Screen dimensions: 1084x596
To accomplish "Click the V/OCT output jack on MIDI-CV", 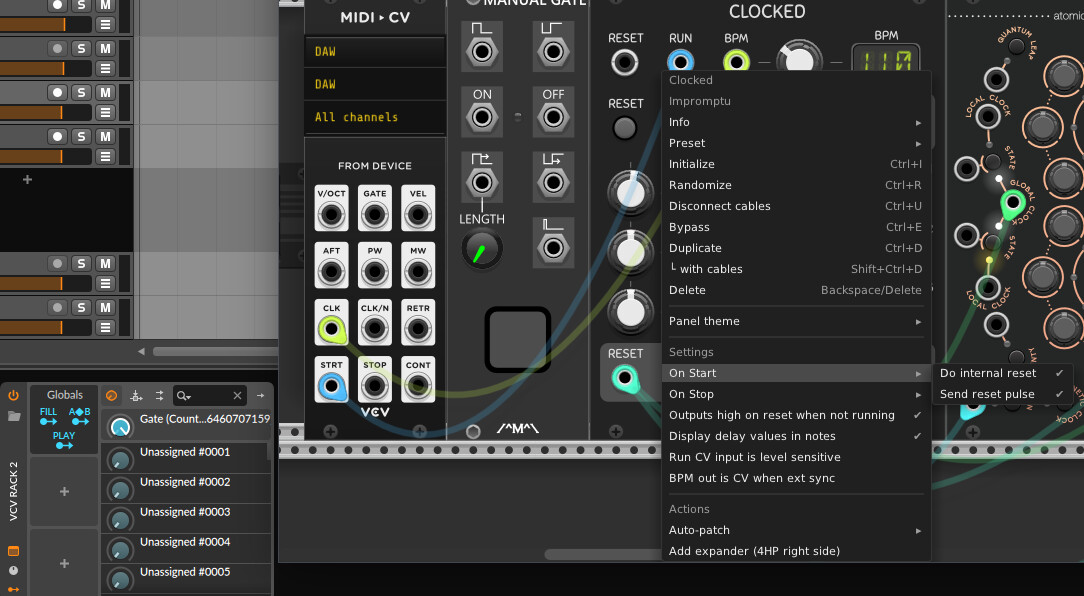I will pos(332,215).
